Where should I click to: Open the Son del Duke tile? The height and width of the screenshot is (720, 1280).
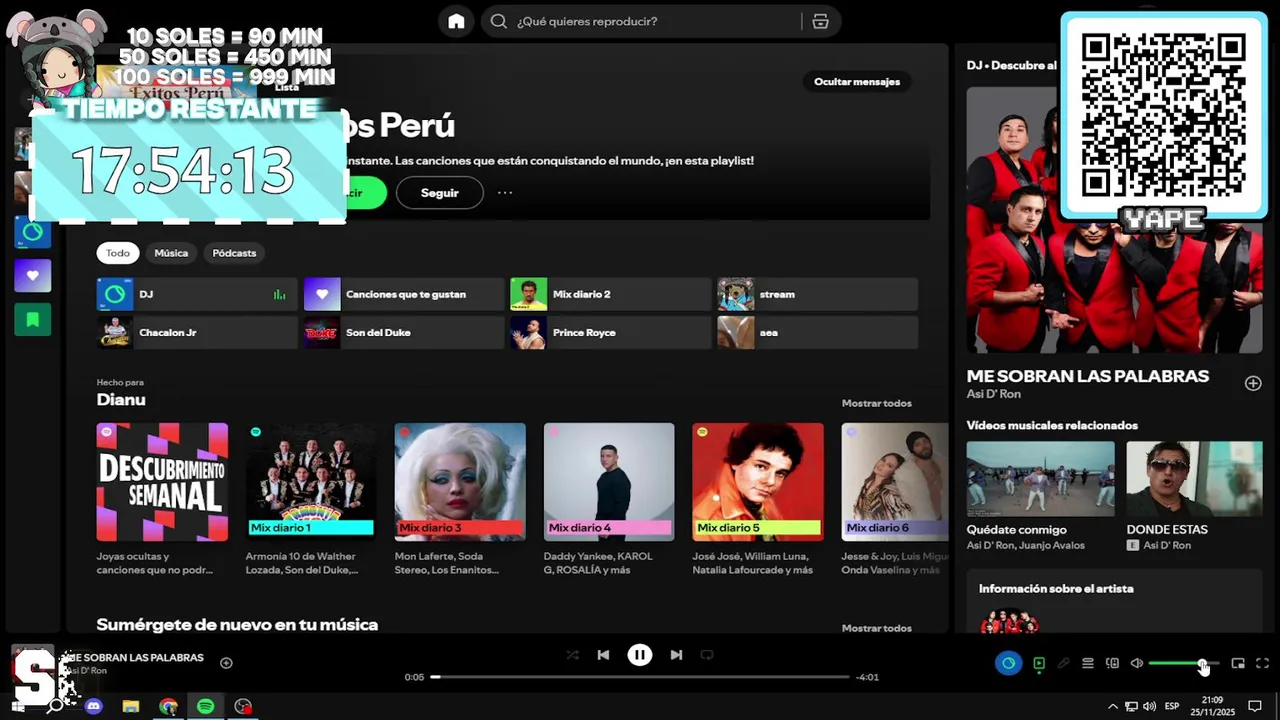[x=404, y=332]
